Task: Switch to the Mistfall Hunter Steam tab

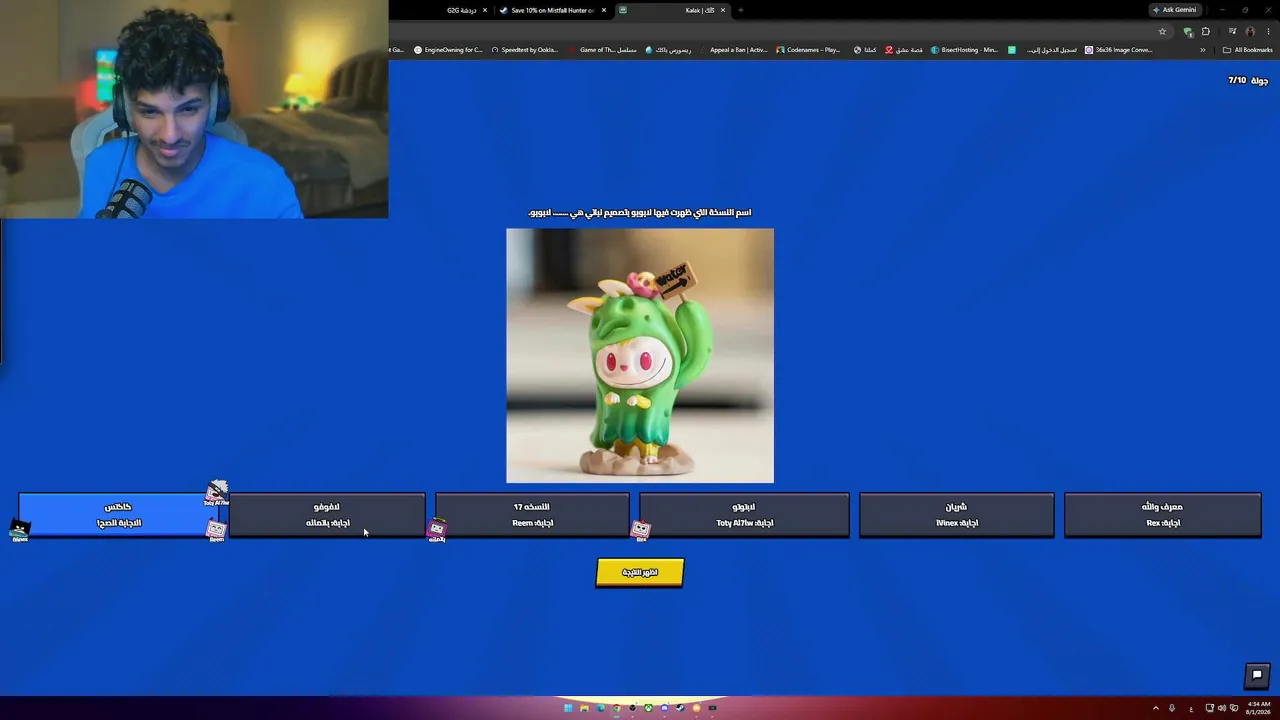Action: [x=553, y=10]
